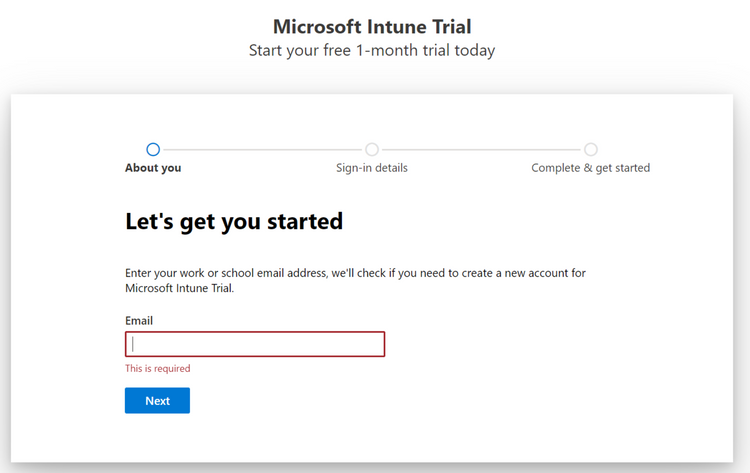This screenshot has height=473, width=750.
Task: Go to Complete & get started label
Action: (591, 168)
